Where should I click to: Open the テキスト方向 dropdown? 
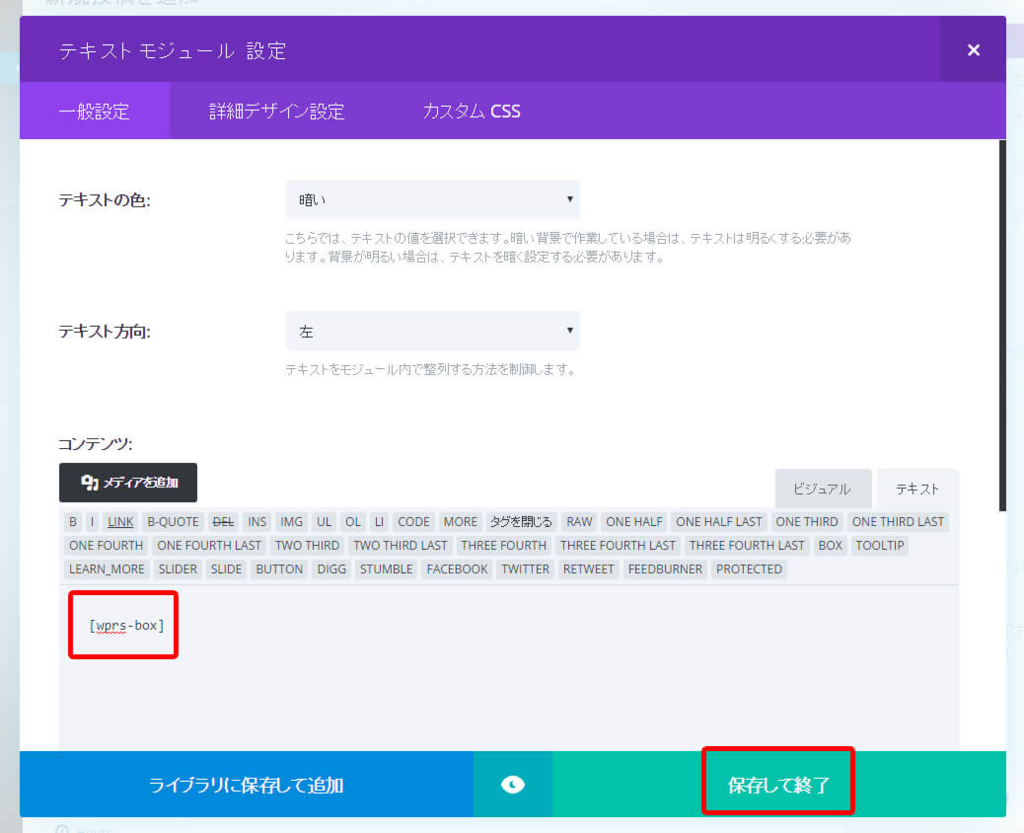(432, 331)
